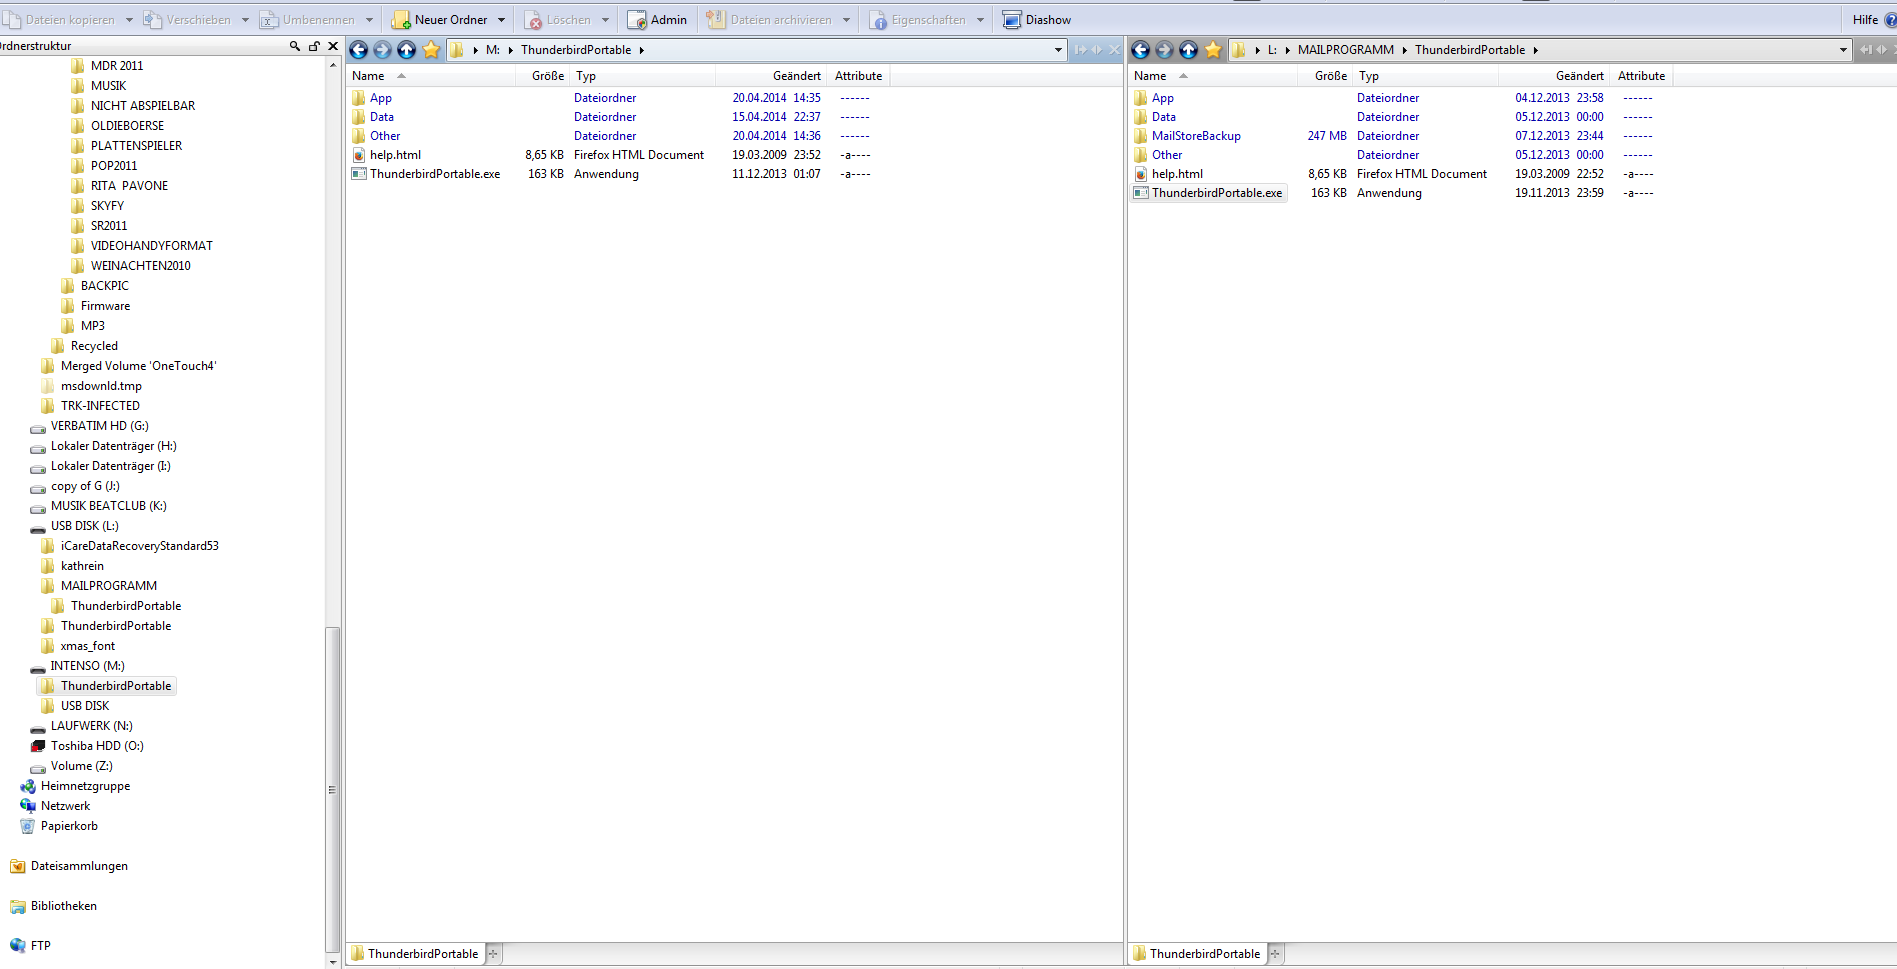Open favorites star in the left pane
1897x969 pixels.
[431, 50]
